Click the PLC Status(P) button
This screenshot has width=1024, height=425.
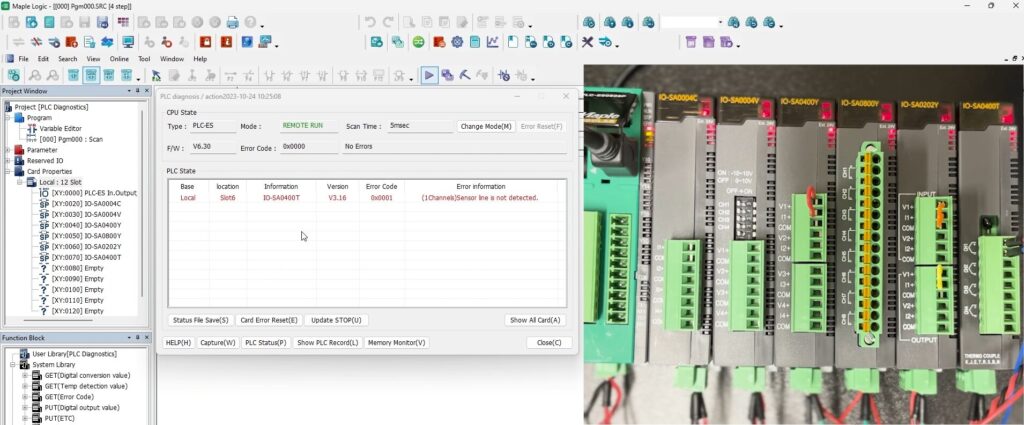265,343
